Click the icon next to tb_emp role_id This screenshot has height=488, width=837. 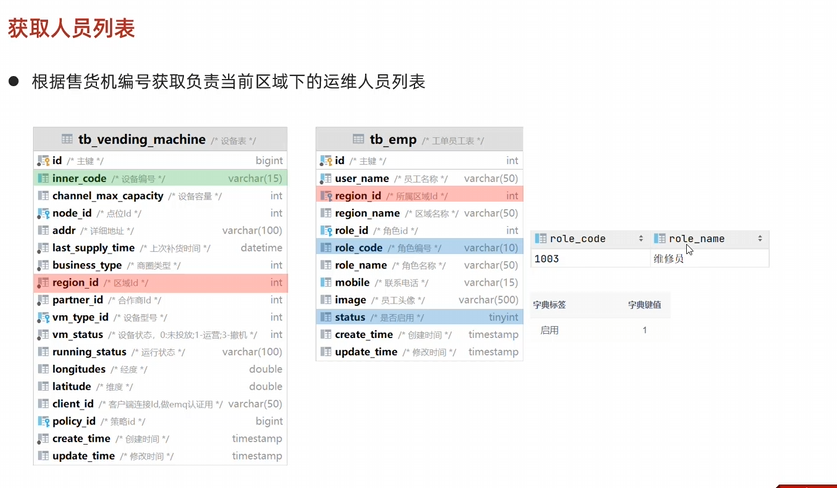(326, 231)
